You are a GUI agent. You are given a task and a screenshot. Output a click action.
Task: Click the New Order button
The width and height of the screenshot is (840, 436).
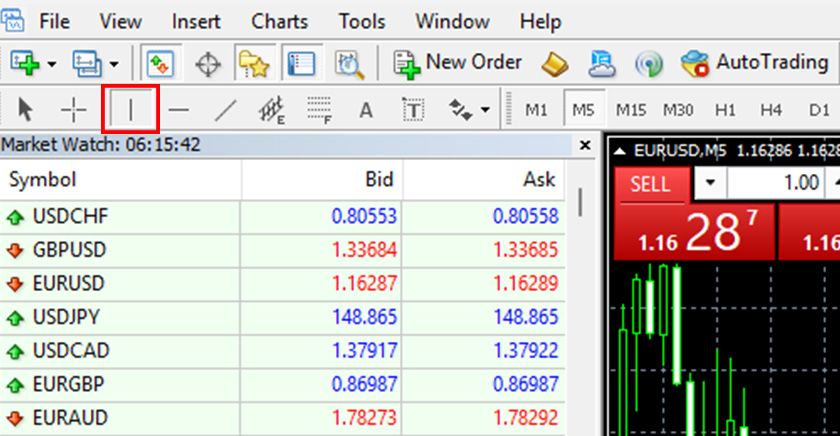[x=458, y=63]
